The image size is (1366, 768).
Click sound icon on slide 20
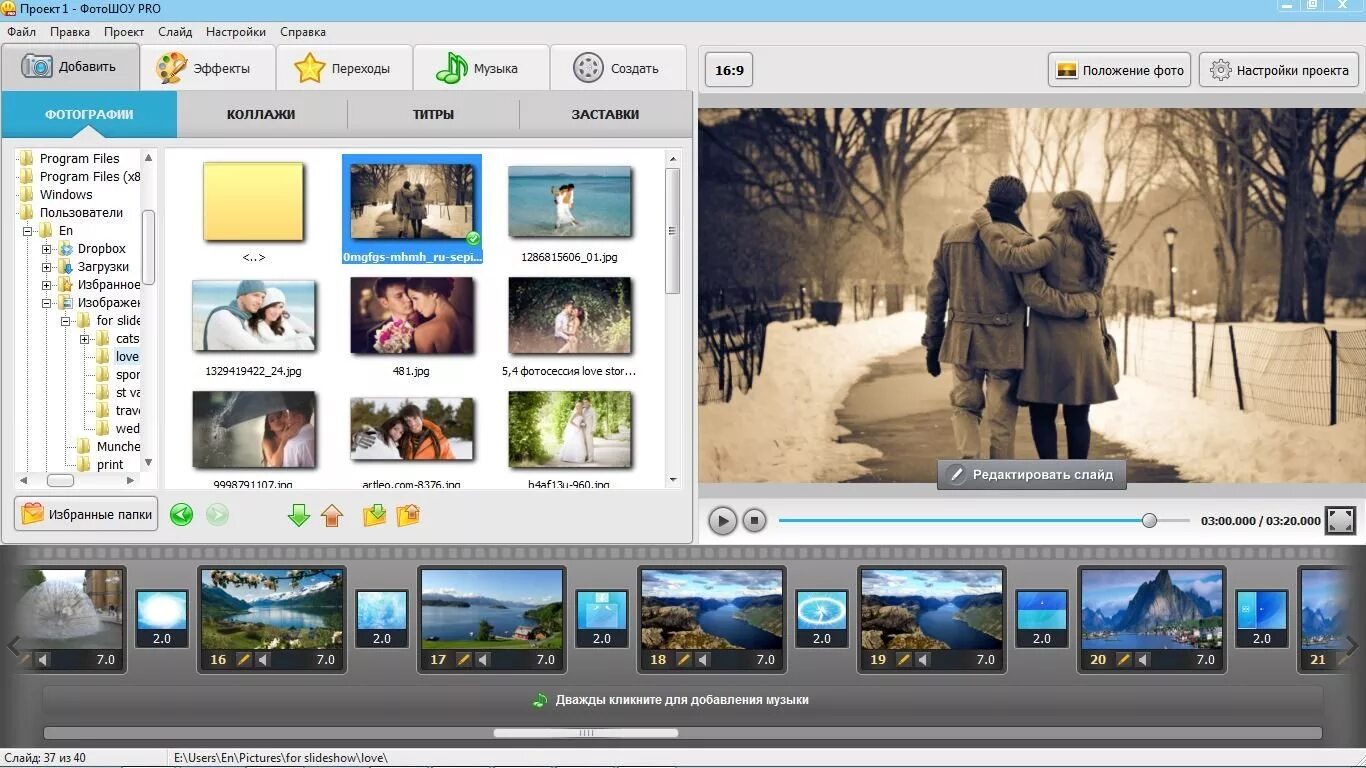(1143, 660)
